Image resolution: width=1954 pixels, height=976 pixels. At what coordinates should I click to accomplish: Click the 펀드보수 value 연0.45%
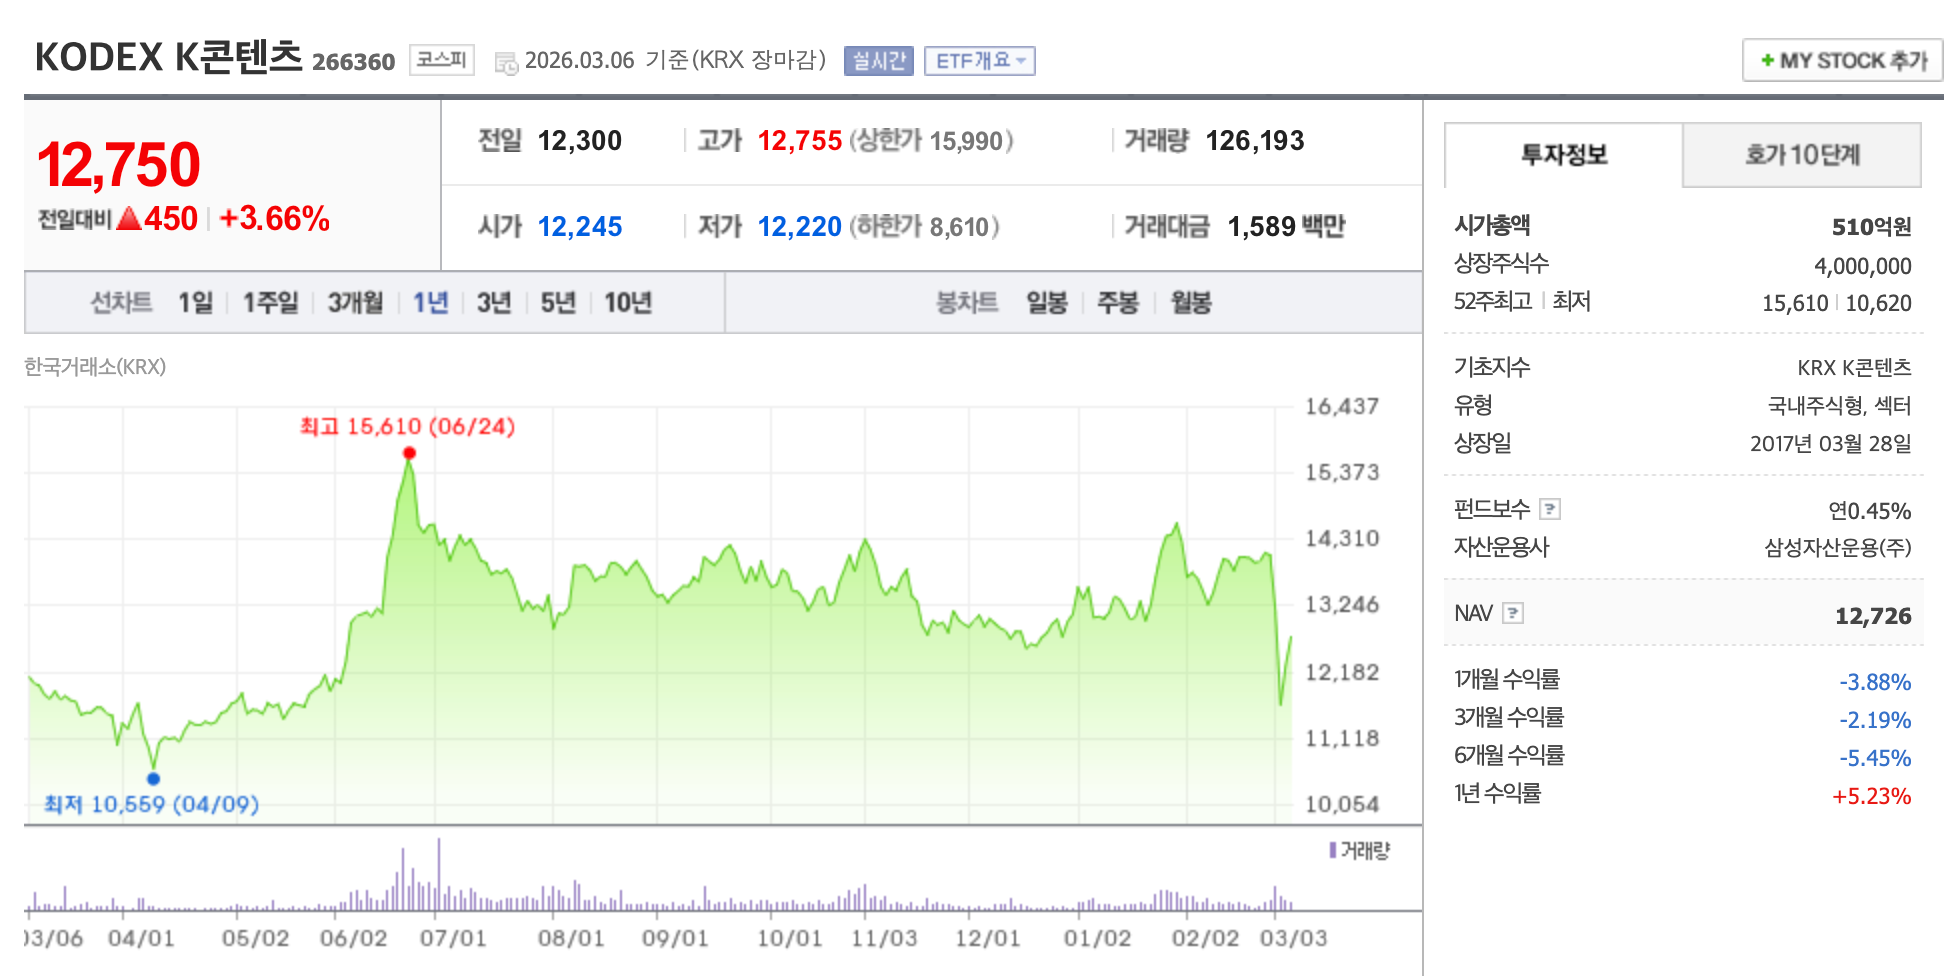click(1870, 511)
